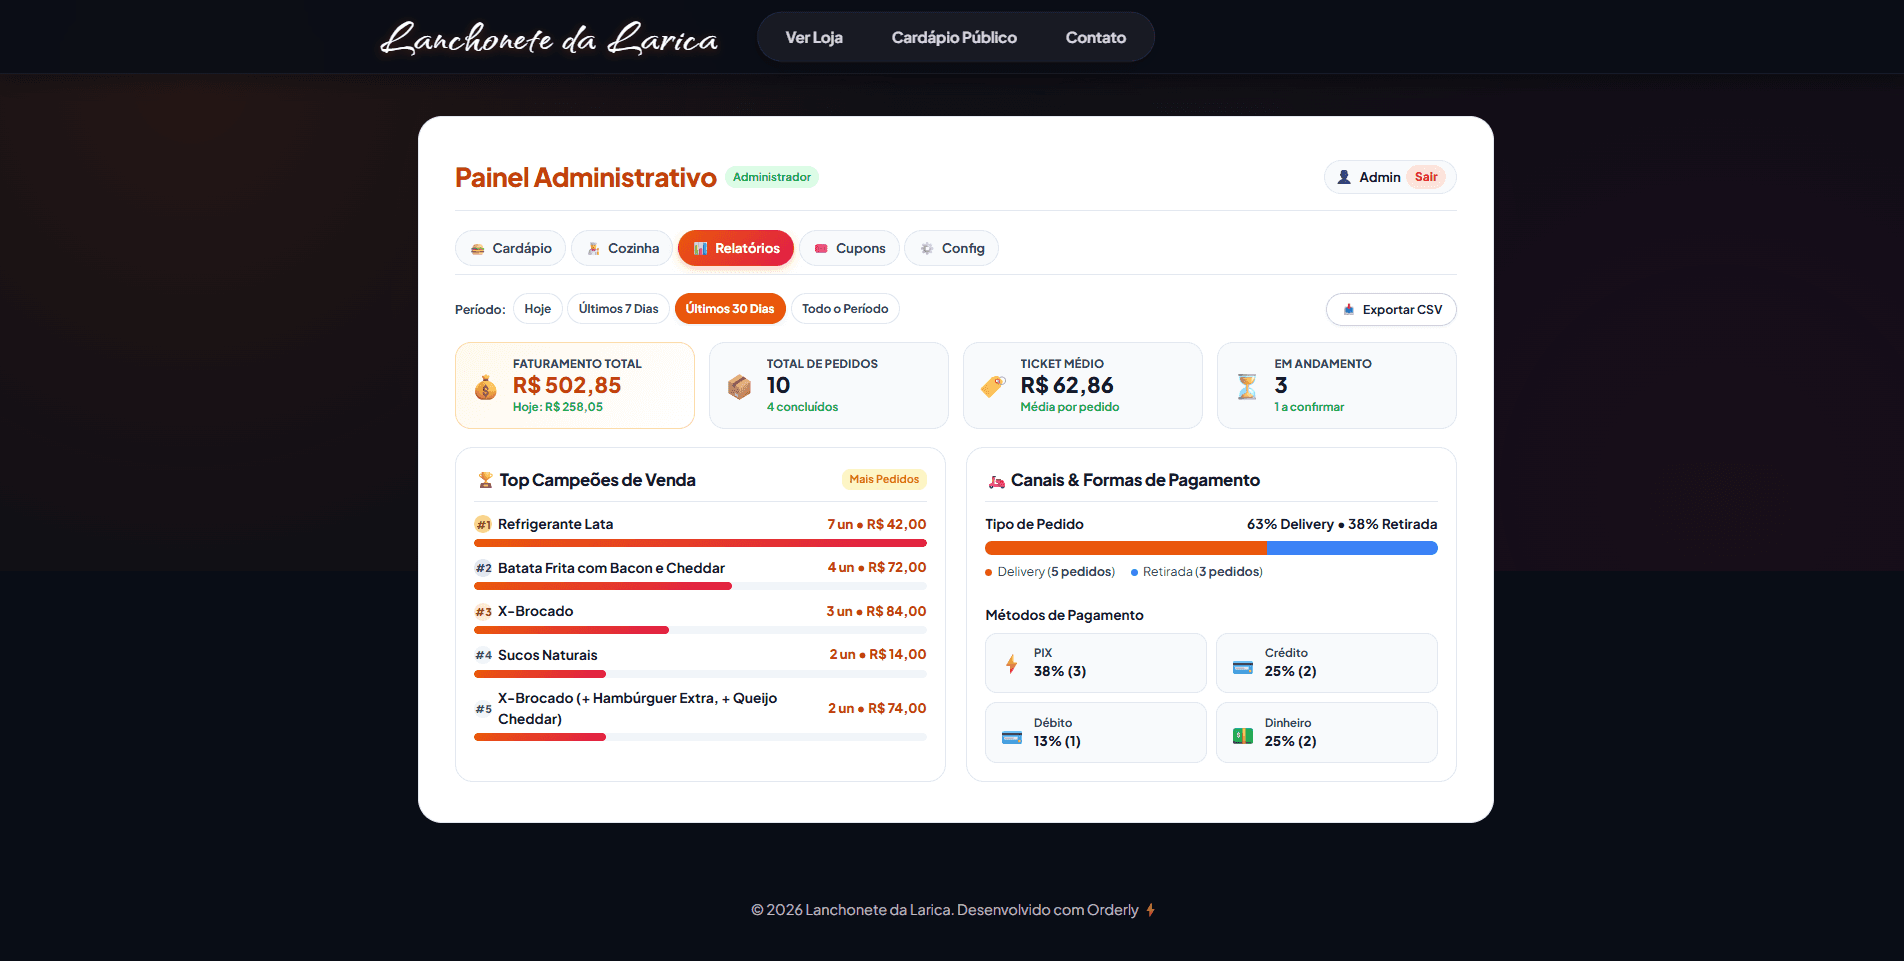
Task: Click the Sair logout button
Action: pos(1426,177)
